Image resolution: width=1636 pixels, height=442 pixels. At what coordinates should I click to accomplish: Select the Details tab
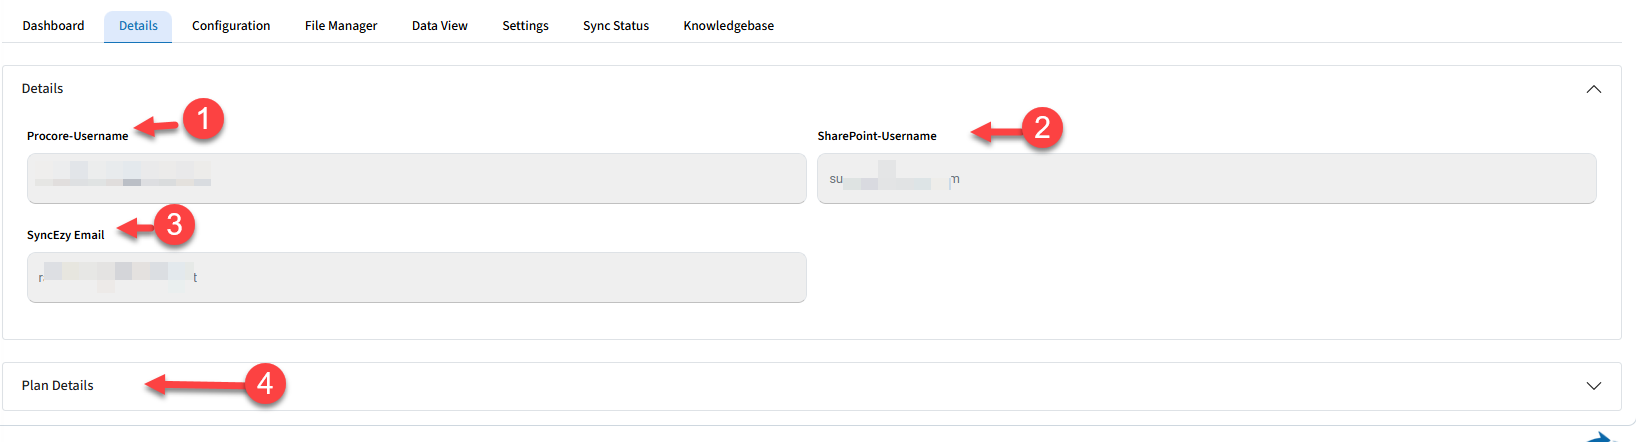138,26
